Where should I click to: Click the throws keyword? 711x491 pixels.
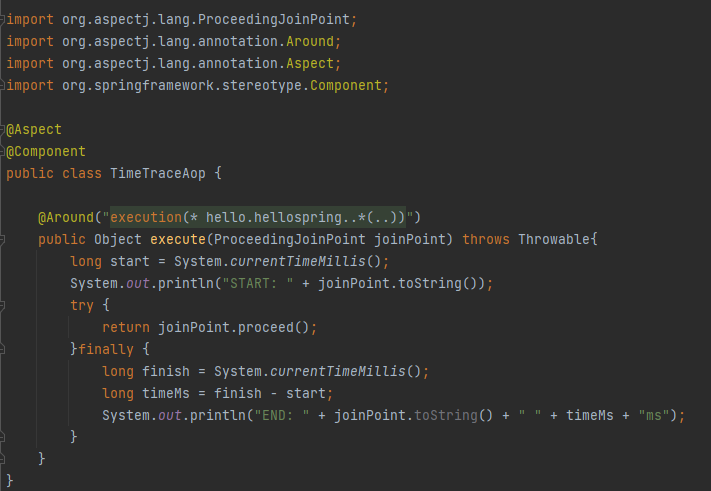pos(486,239)
